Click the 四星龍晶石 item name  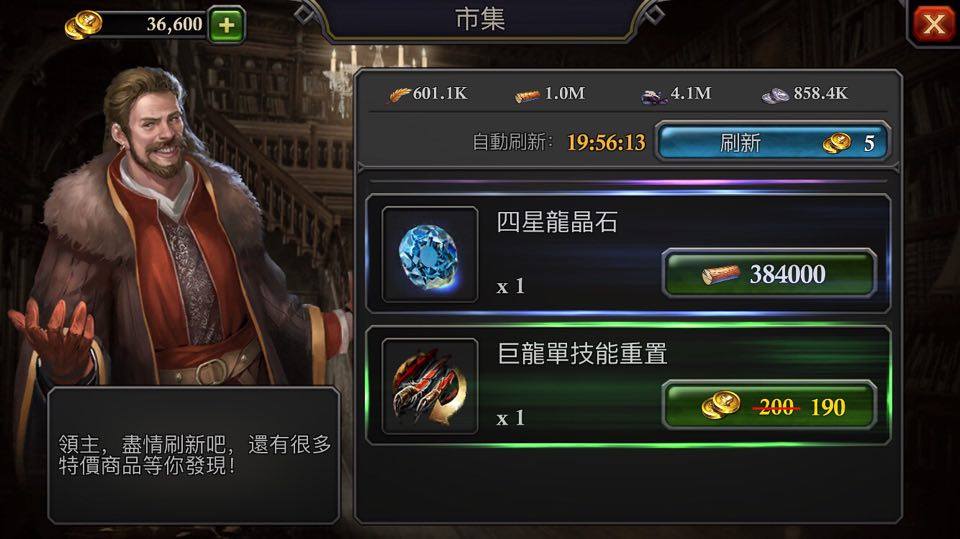point(557,222)
